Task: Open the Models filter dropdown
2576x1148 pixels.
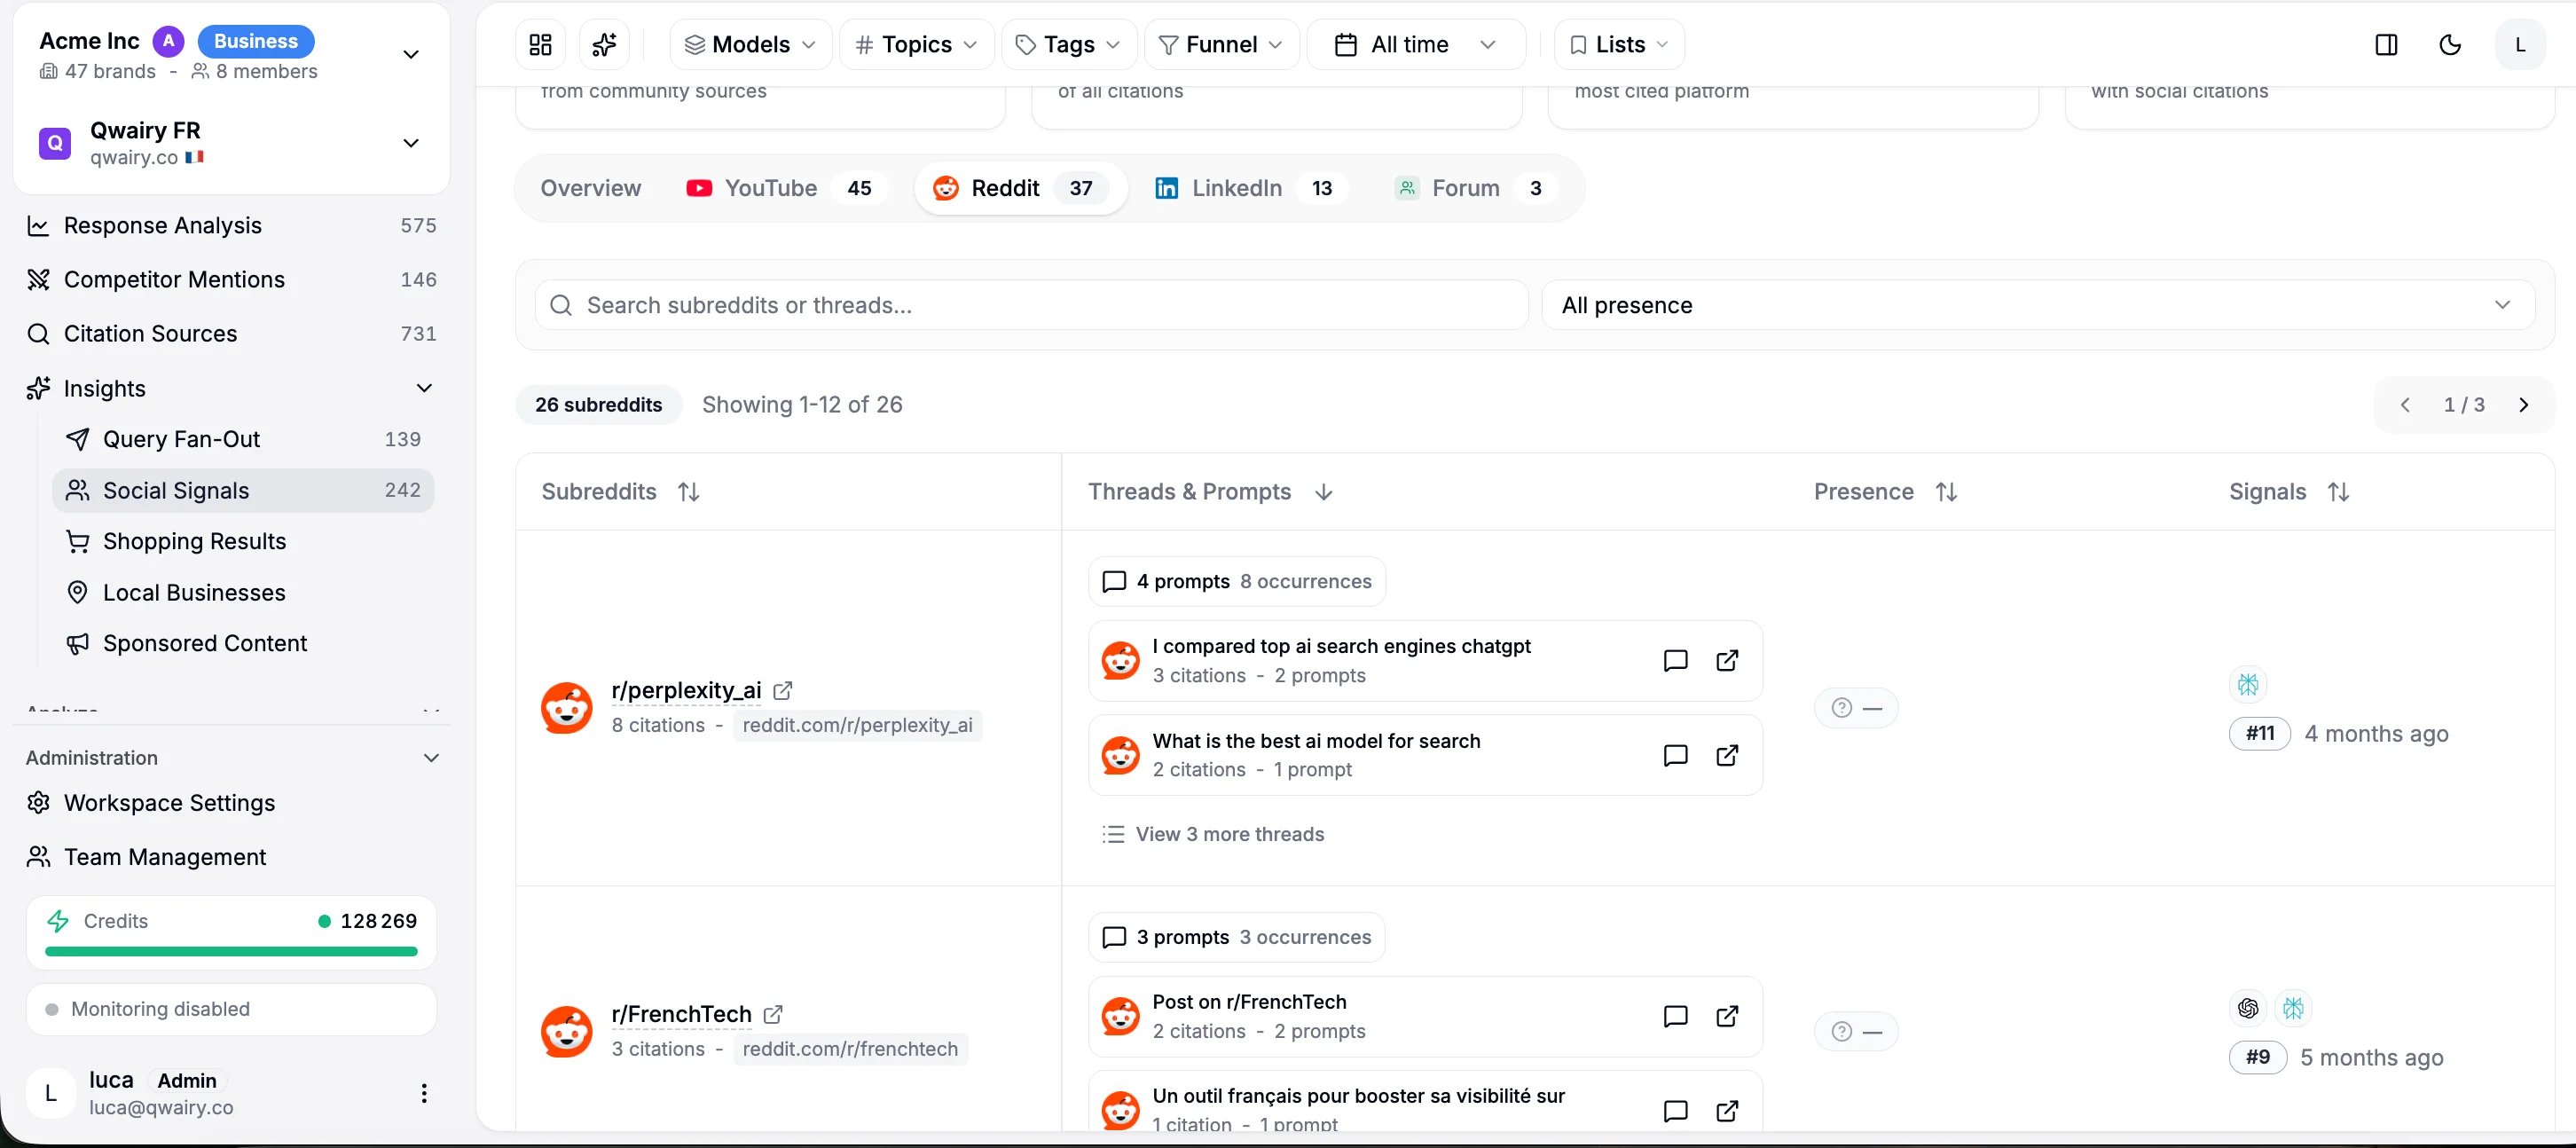Action: 750,45
